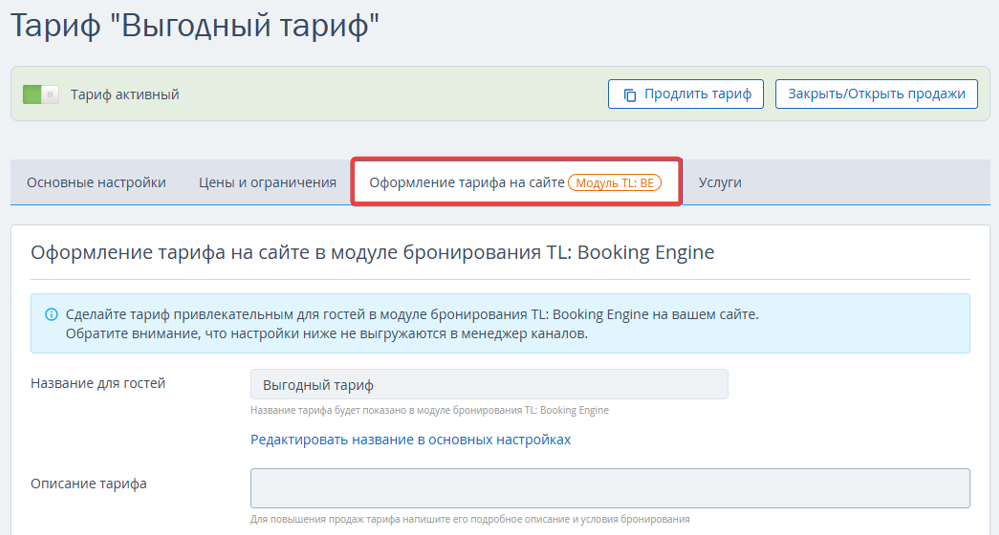
Task: Click the hint text under the description field
Action: pos(470,519)
